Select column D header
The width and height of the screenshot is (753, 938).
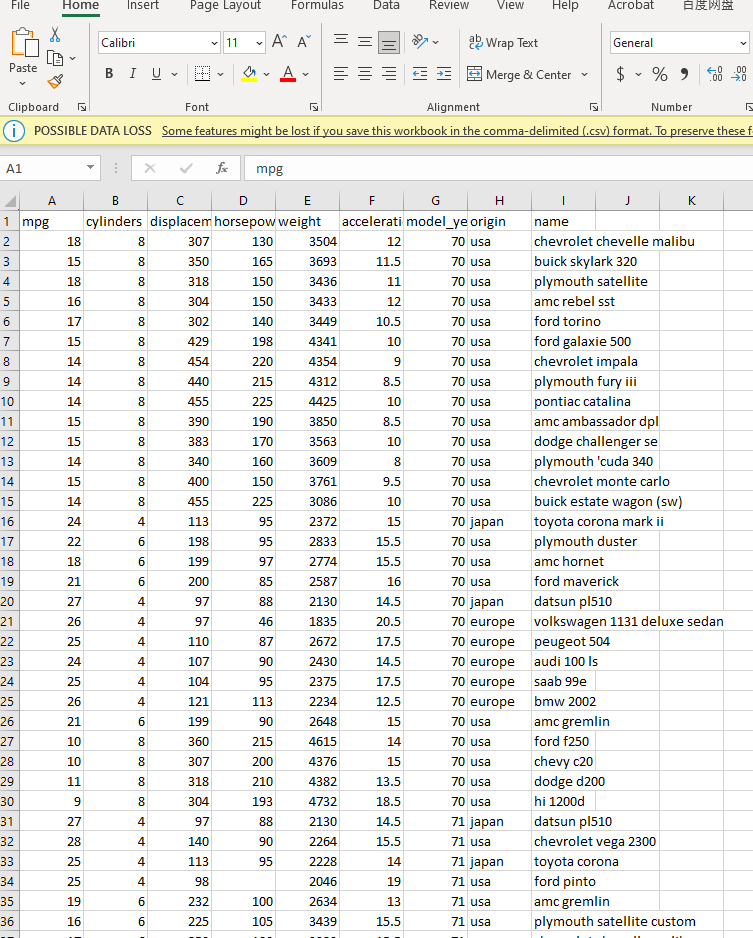243,200
